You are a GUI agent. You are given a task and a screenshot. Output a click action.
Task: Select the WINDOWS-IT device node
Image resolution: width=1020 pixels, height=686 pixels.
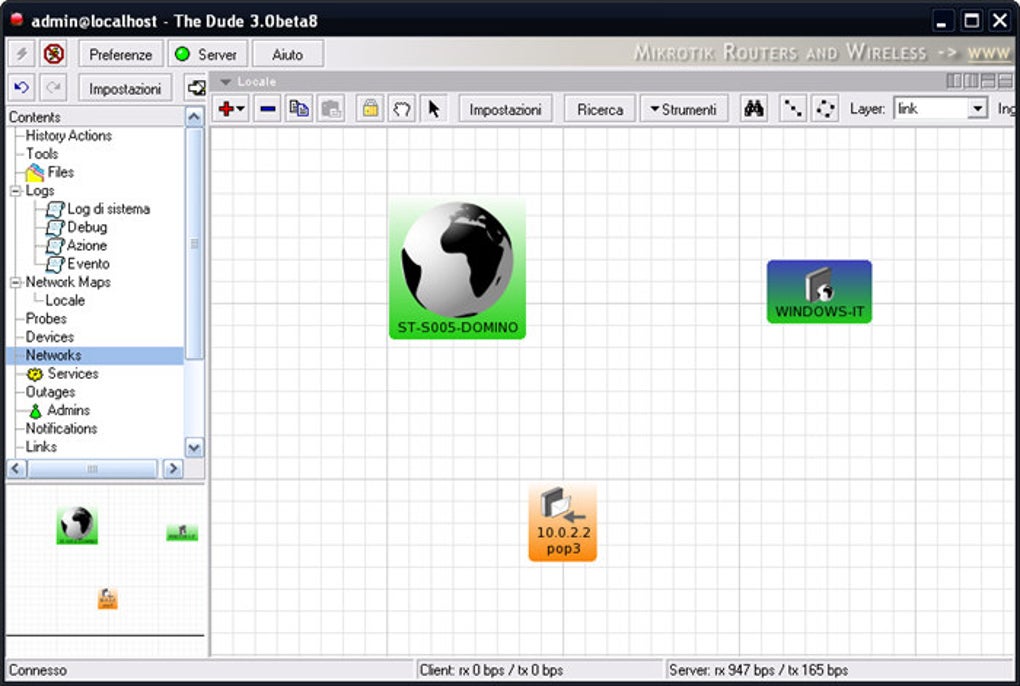tap(820, 291)
